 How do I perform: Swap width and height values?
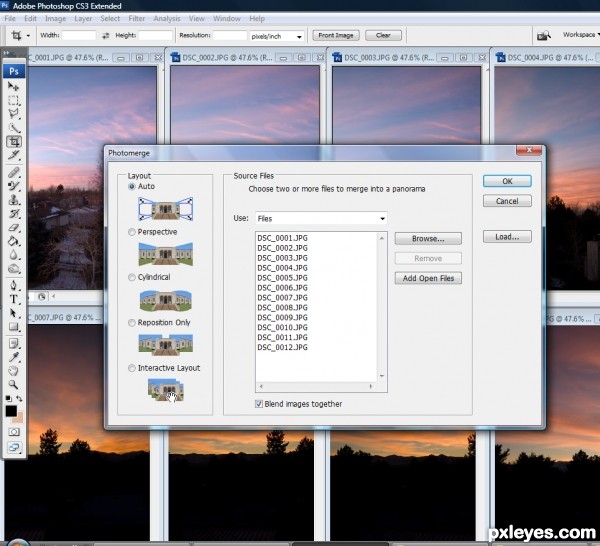106,36
